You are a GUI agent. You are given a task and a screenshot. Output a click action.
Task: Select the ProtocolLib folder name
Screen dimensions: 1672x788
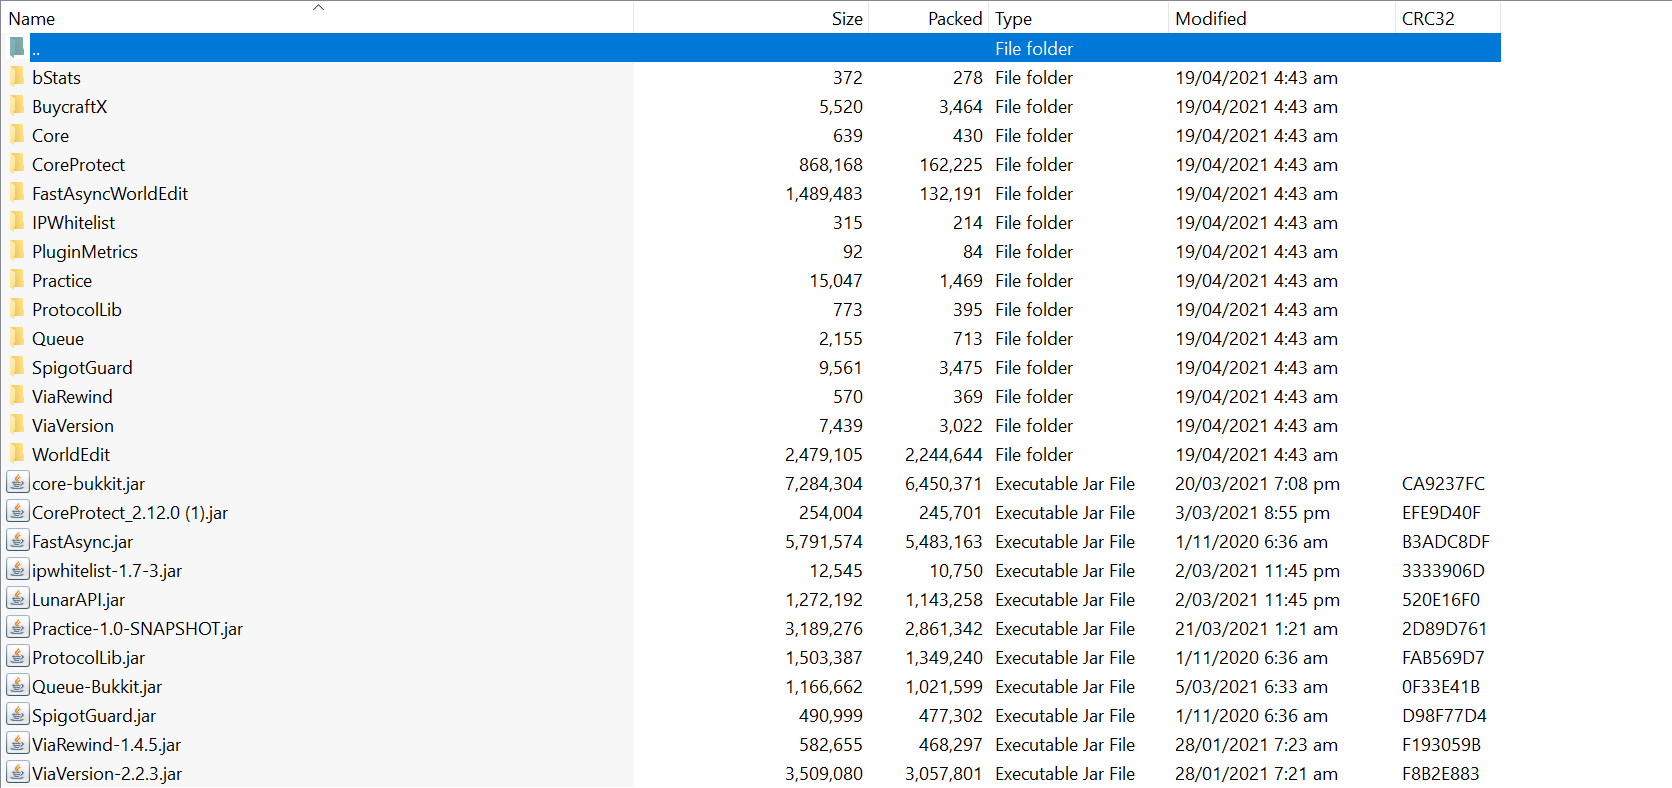pyautogui.click(x=77, y=310)
